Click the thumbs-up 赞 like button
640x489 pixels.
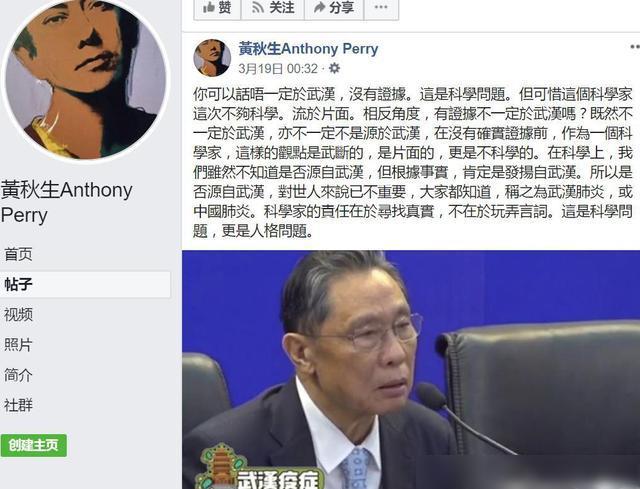tap(217, 8)
